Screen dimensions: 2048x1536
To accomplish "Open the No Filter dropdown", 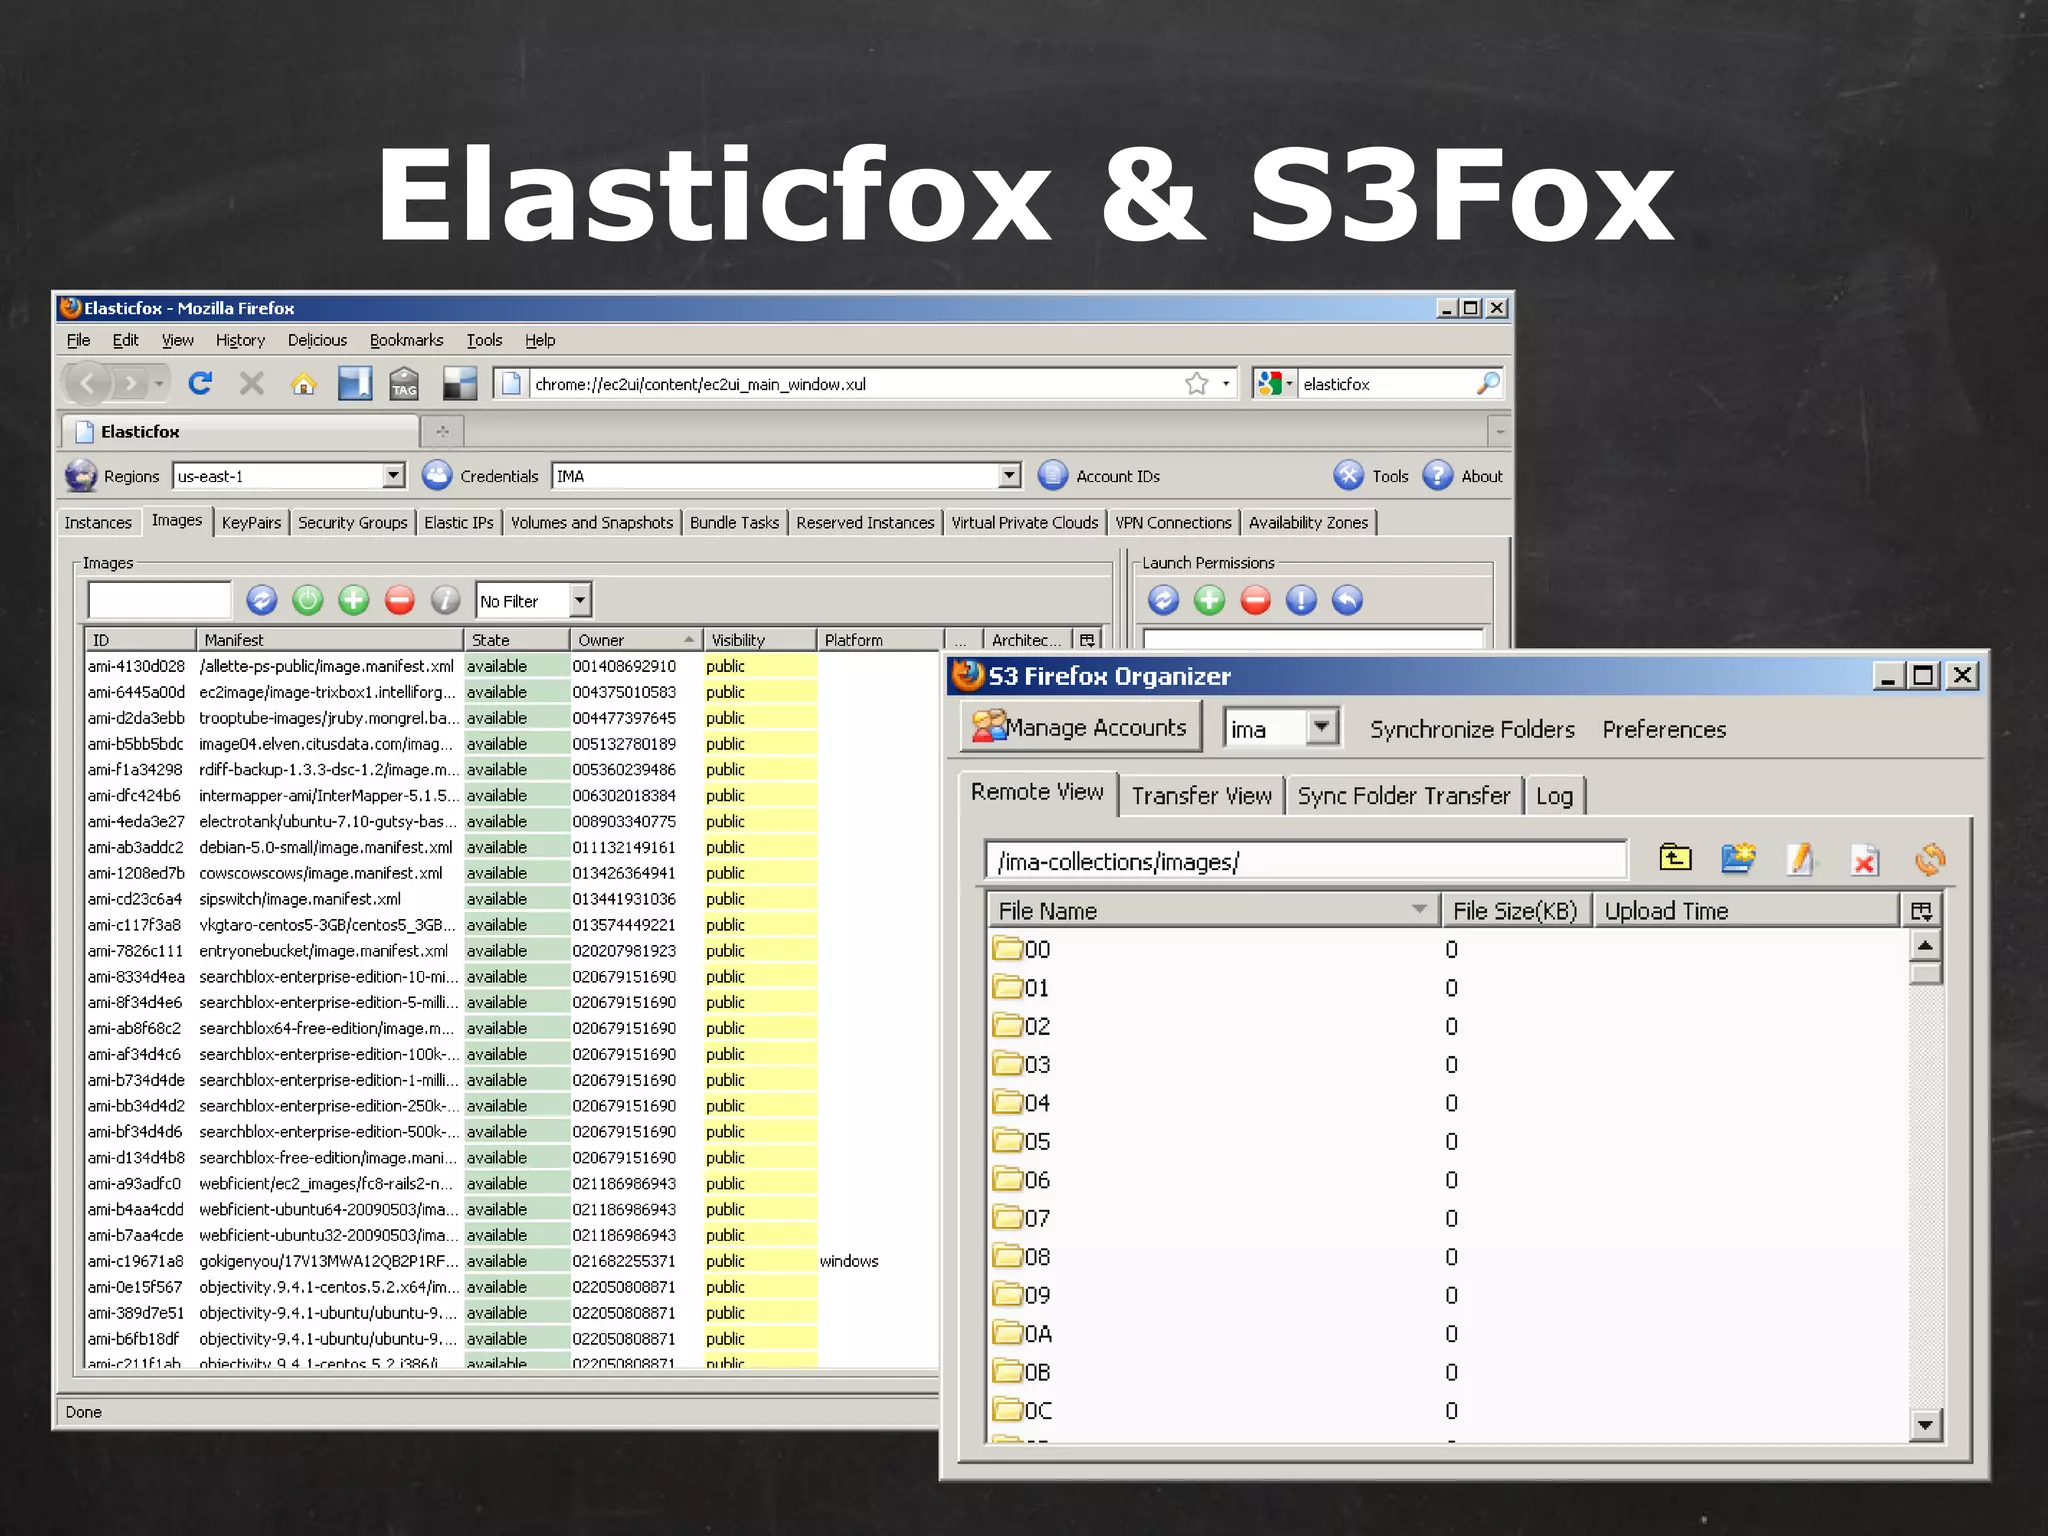I will (x=580, y=600).
